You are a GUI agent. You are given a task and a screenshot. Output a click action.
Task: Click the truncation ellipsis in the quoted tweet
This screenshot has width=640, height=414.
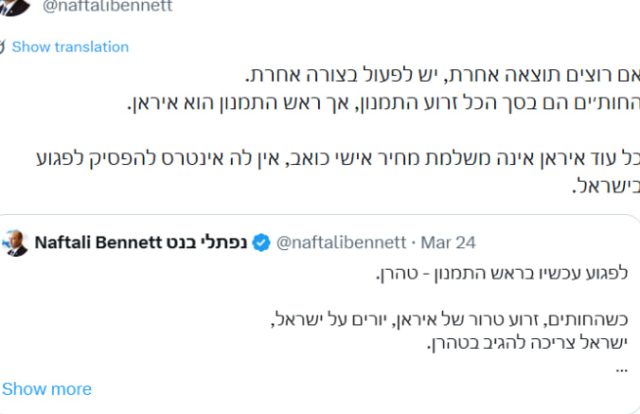point(619,366)
